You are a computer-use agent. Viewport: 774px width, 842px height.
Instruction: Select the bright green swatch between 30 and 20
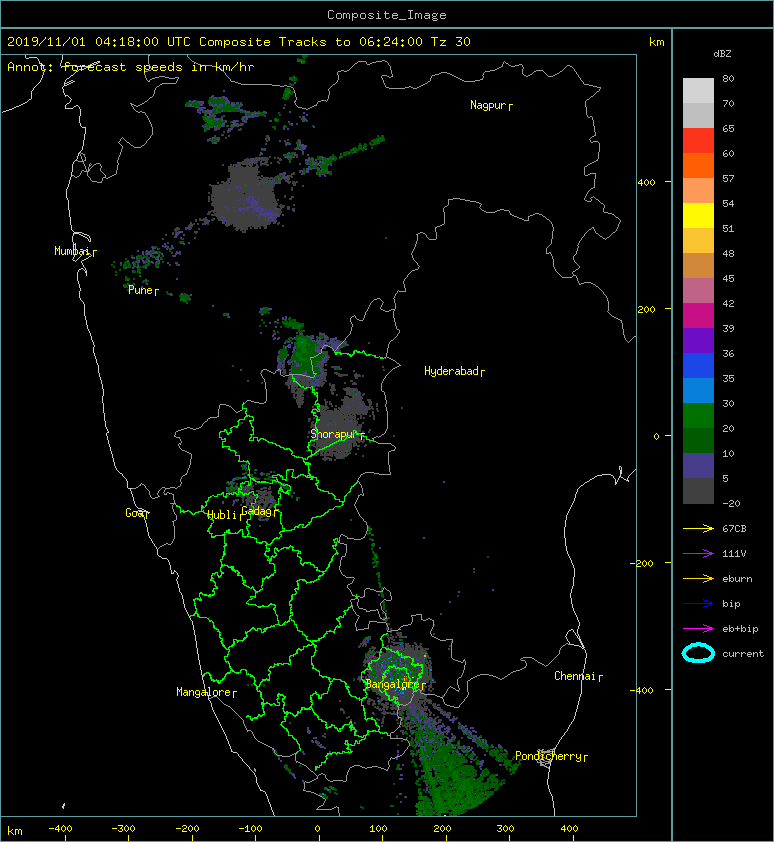tap(698, 416)
